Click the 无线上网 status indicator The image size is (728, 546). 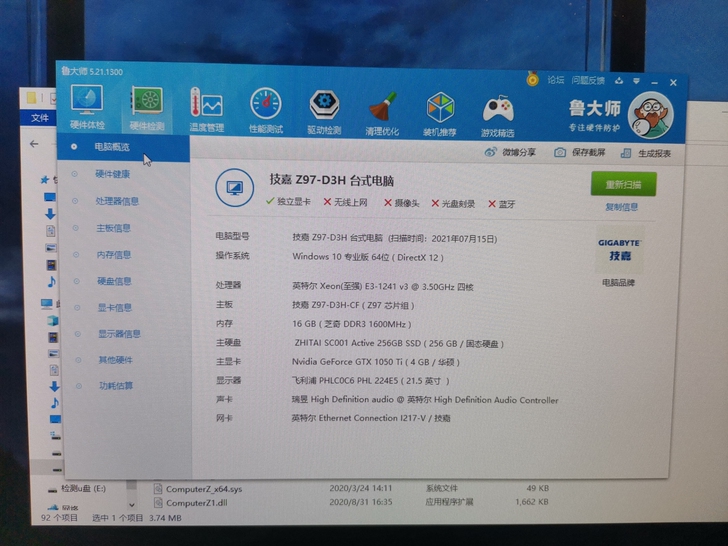pyautogui.click(x=345, y=202)
